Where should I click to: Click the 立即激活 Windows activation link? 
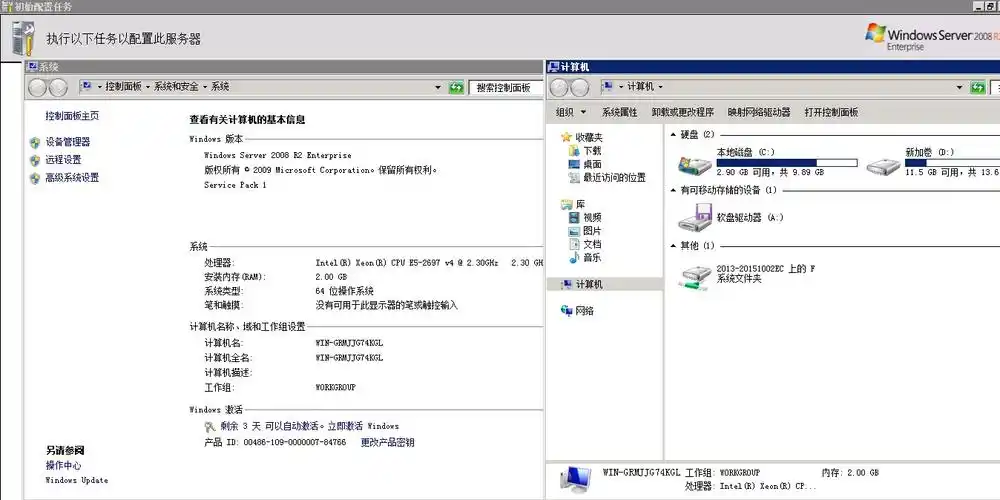tap(364, 426)
